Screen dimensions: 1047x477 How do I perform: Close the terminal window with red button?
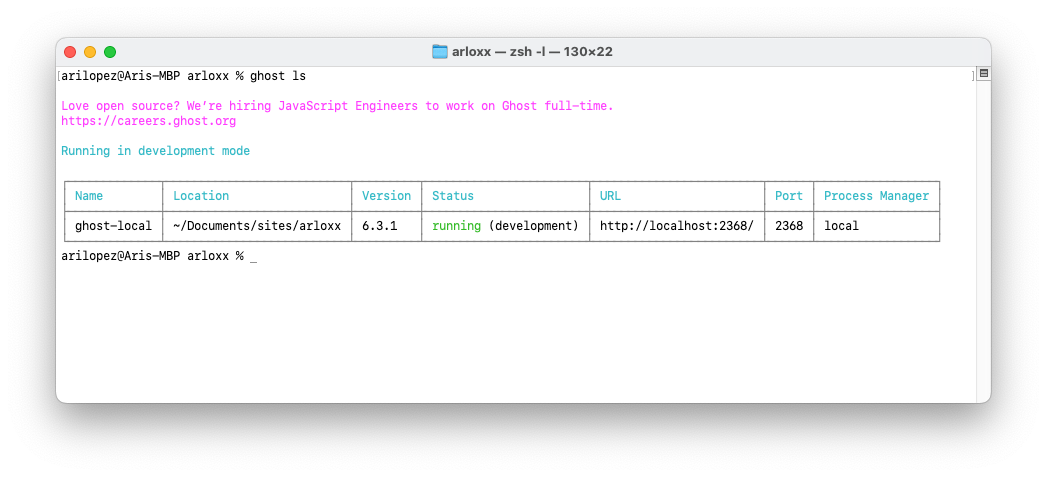point(70,52)
